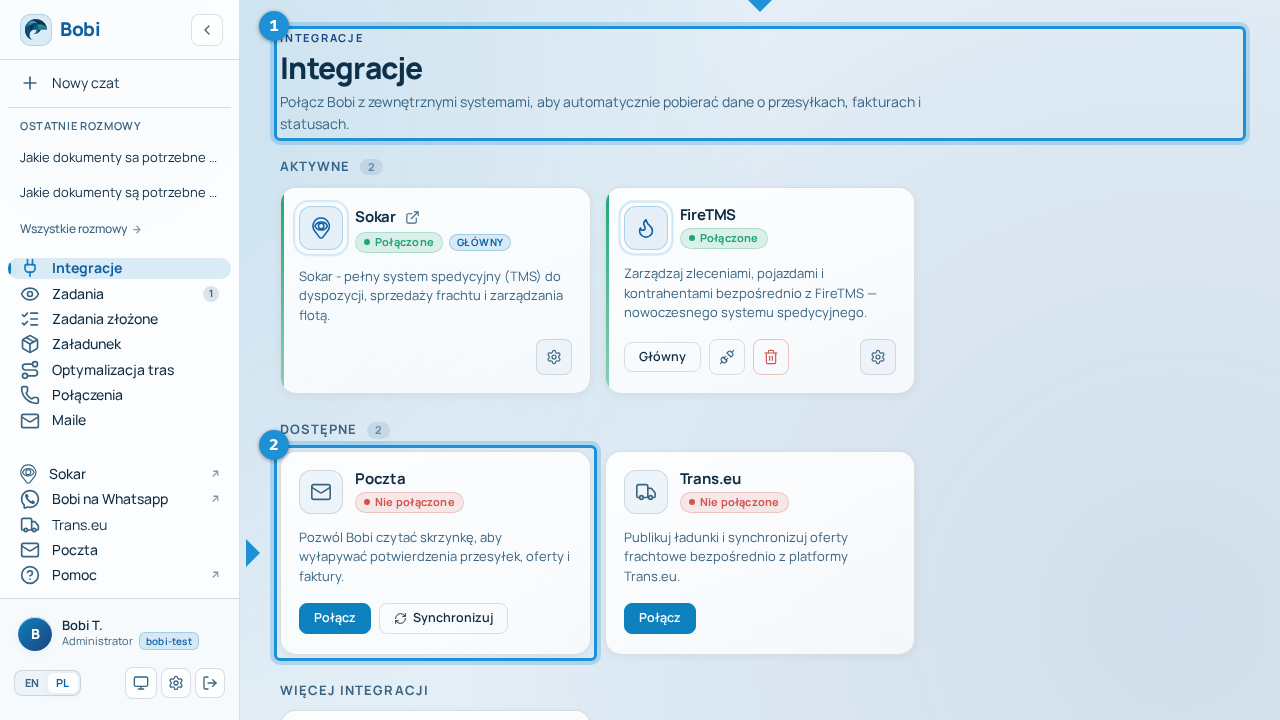
Task: Click the monitor display theme icon
Action: point(141,683)
